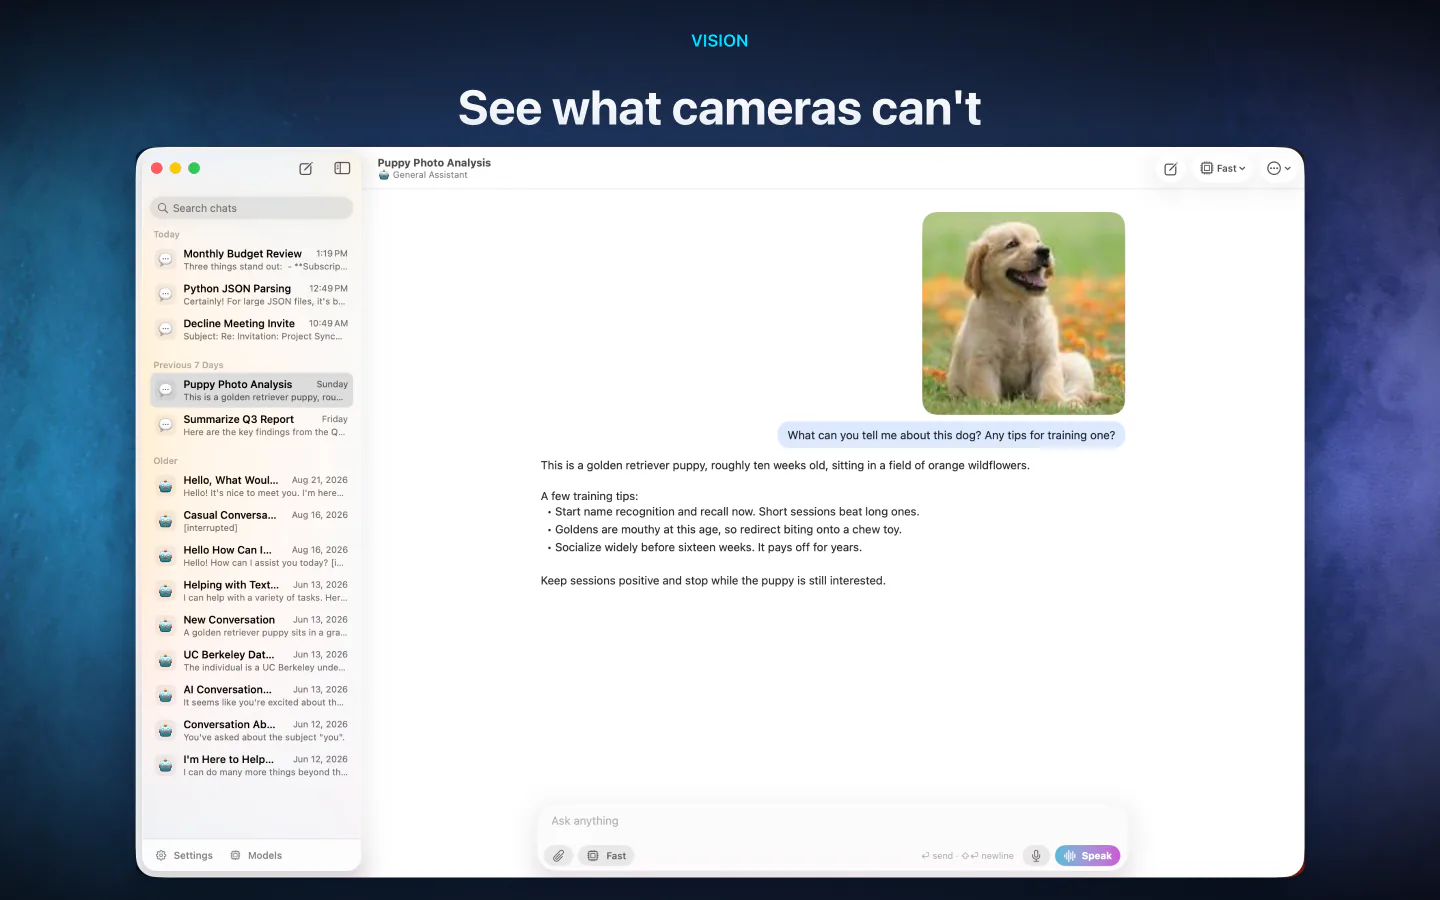The height and width of the screenshot is (900, 1440).
Task: Click the Settings gear icon
Action: tap(161, 856)
